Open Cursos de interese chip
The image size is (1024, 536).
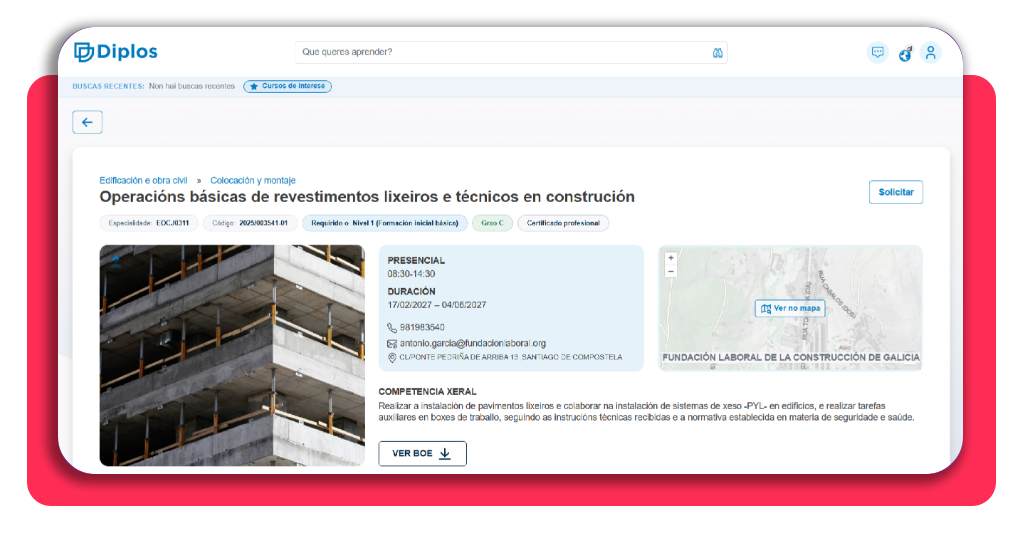click(287, 86)
